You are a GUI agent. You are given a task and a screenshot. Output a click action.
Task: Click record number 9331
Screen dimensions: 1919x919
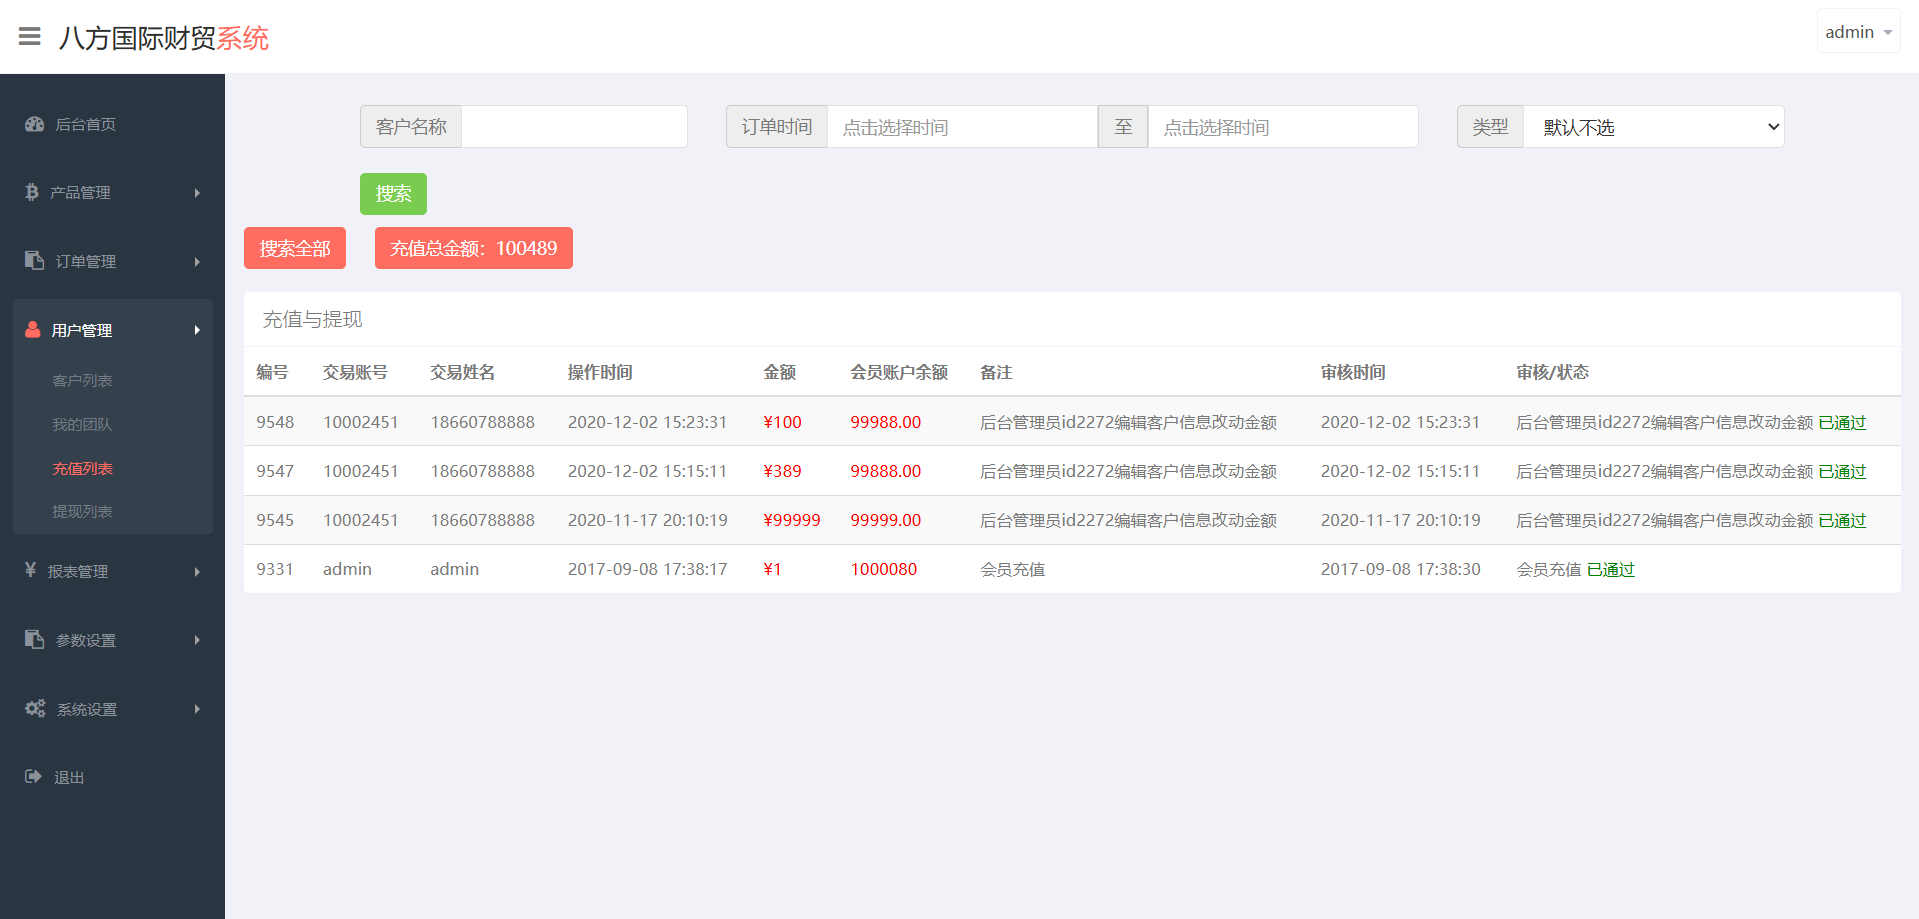click(275, 569)
